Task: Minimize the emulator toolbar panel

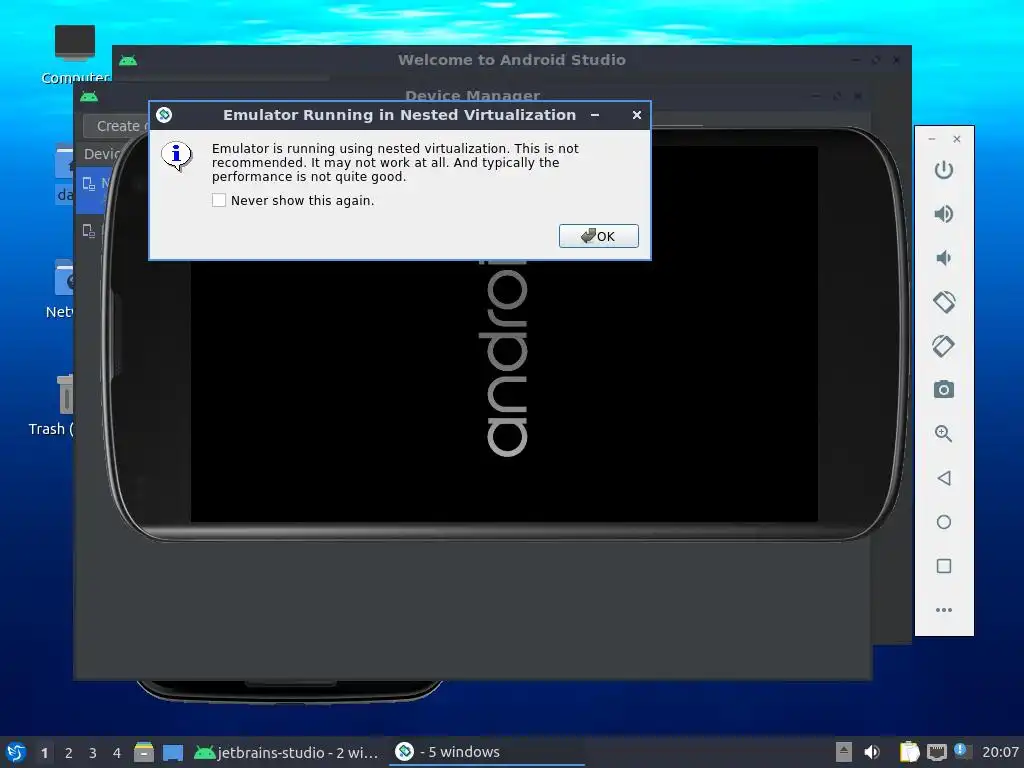Action: pos(932,139)
